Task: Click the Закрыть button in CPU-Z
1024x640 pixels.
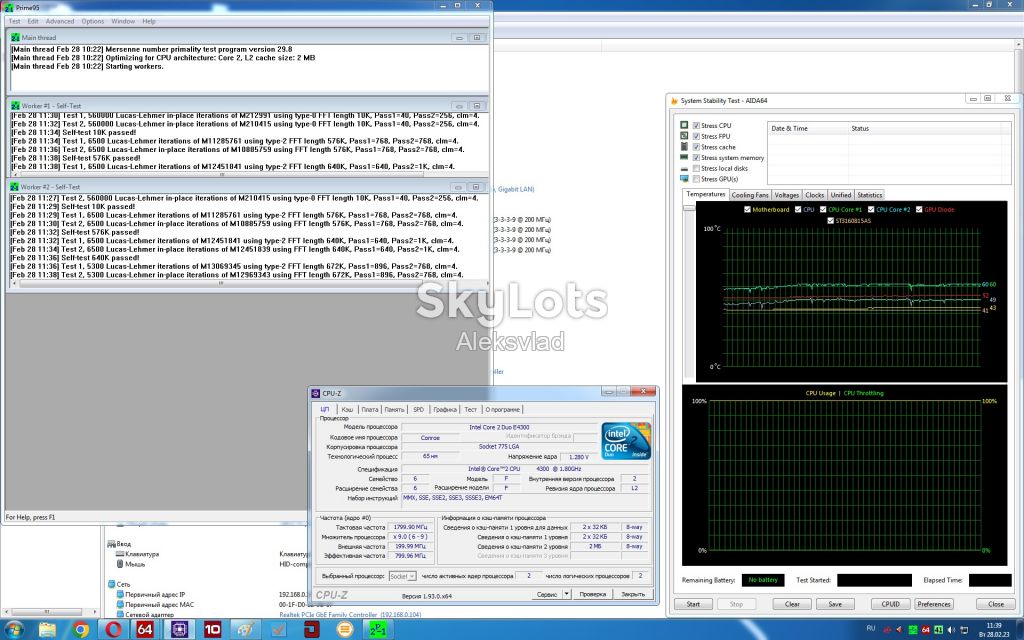Action: coord(633,594)
